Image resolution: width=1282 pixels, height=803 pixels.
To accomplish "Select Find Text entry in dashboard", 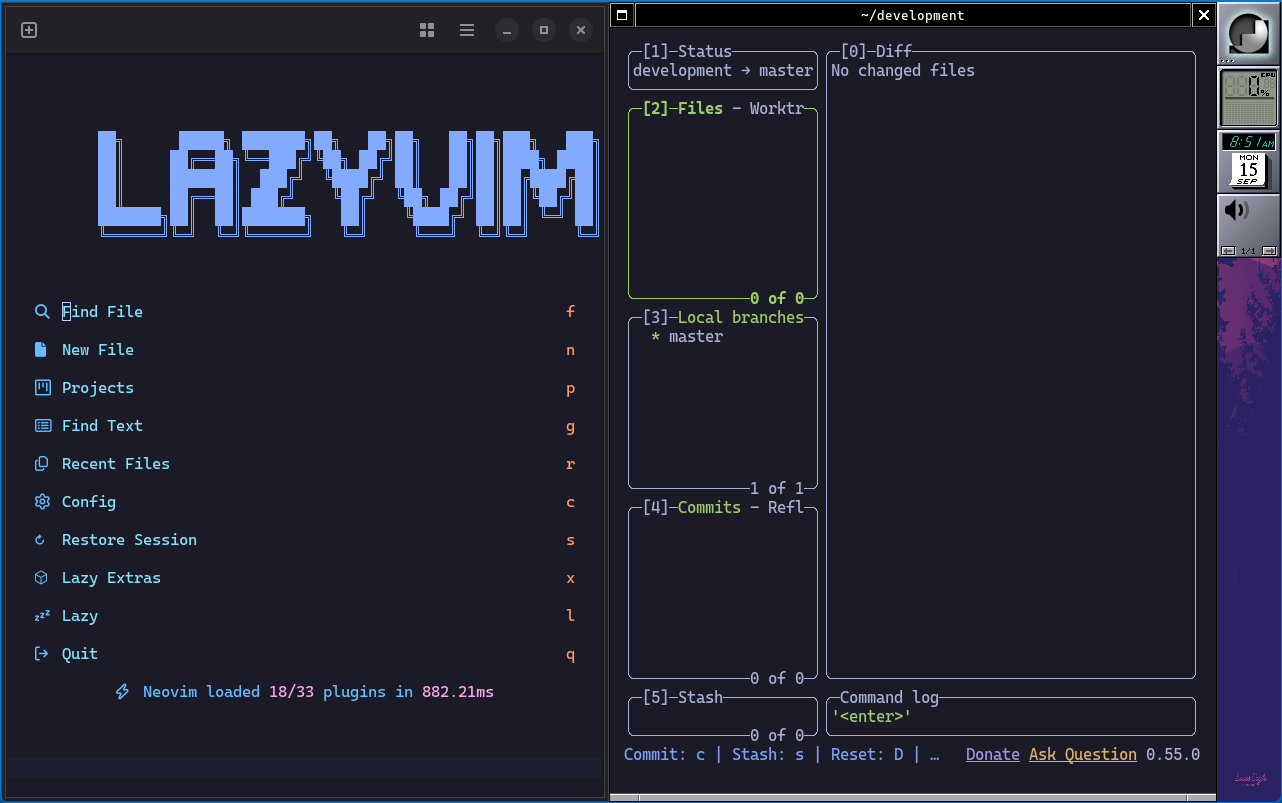I will click(102, 425).
